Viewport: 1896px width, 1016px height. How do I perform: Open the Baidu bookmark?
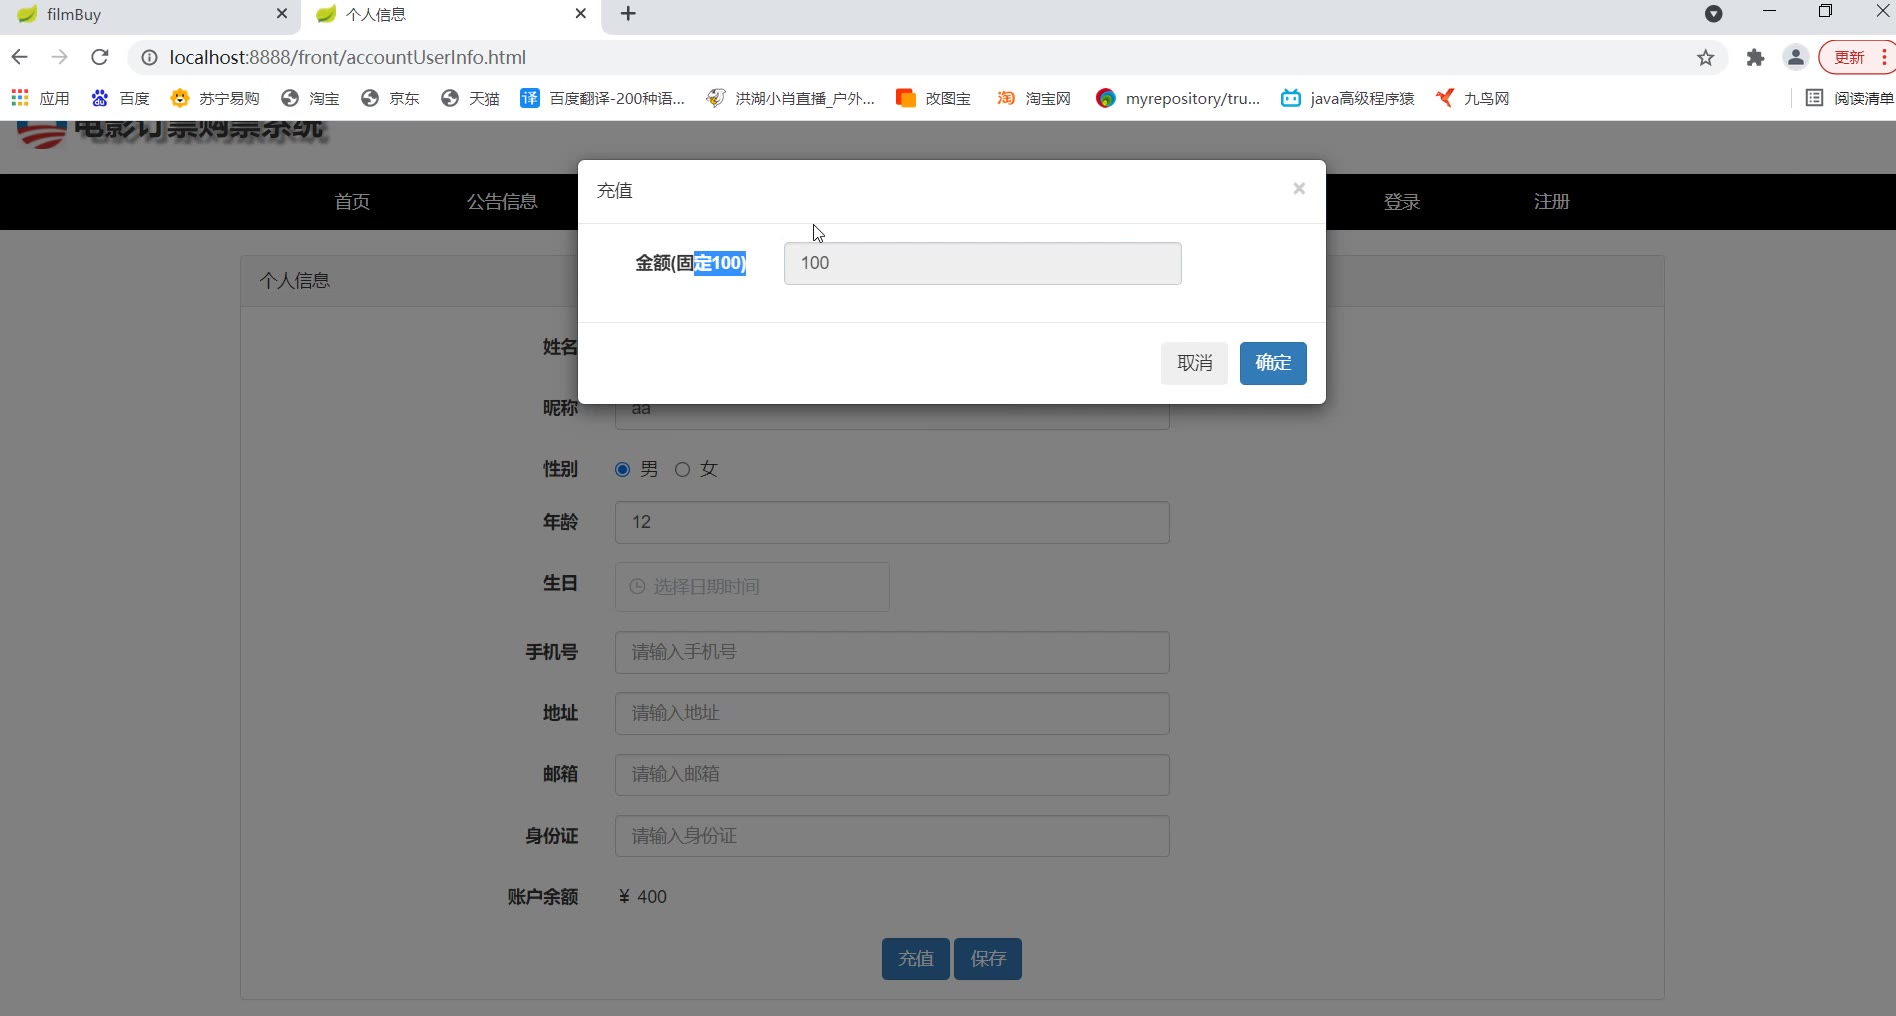[120, 98]
